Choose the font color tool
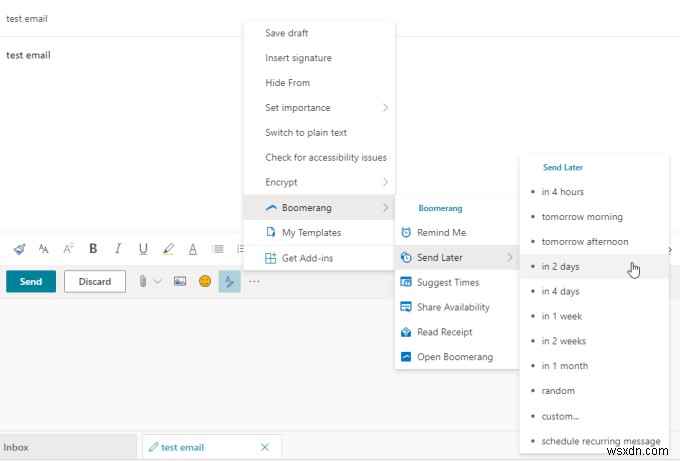Image resolution: width=680 pixels, height=461 pixels. pos(193,249)
